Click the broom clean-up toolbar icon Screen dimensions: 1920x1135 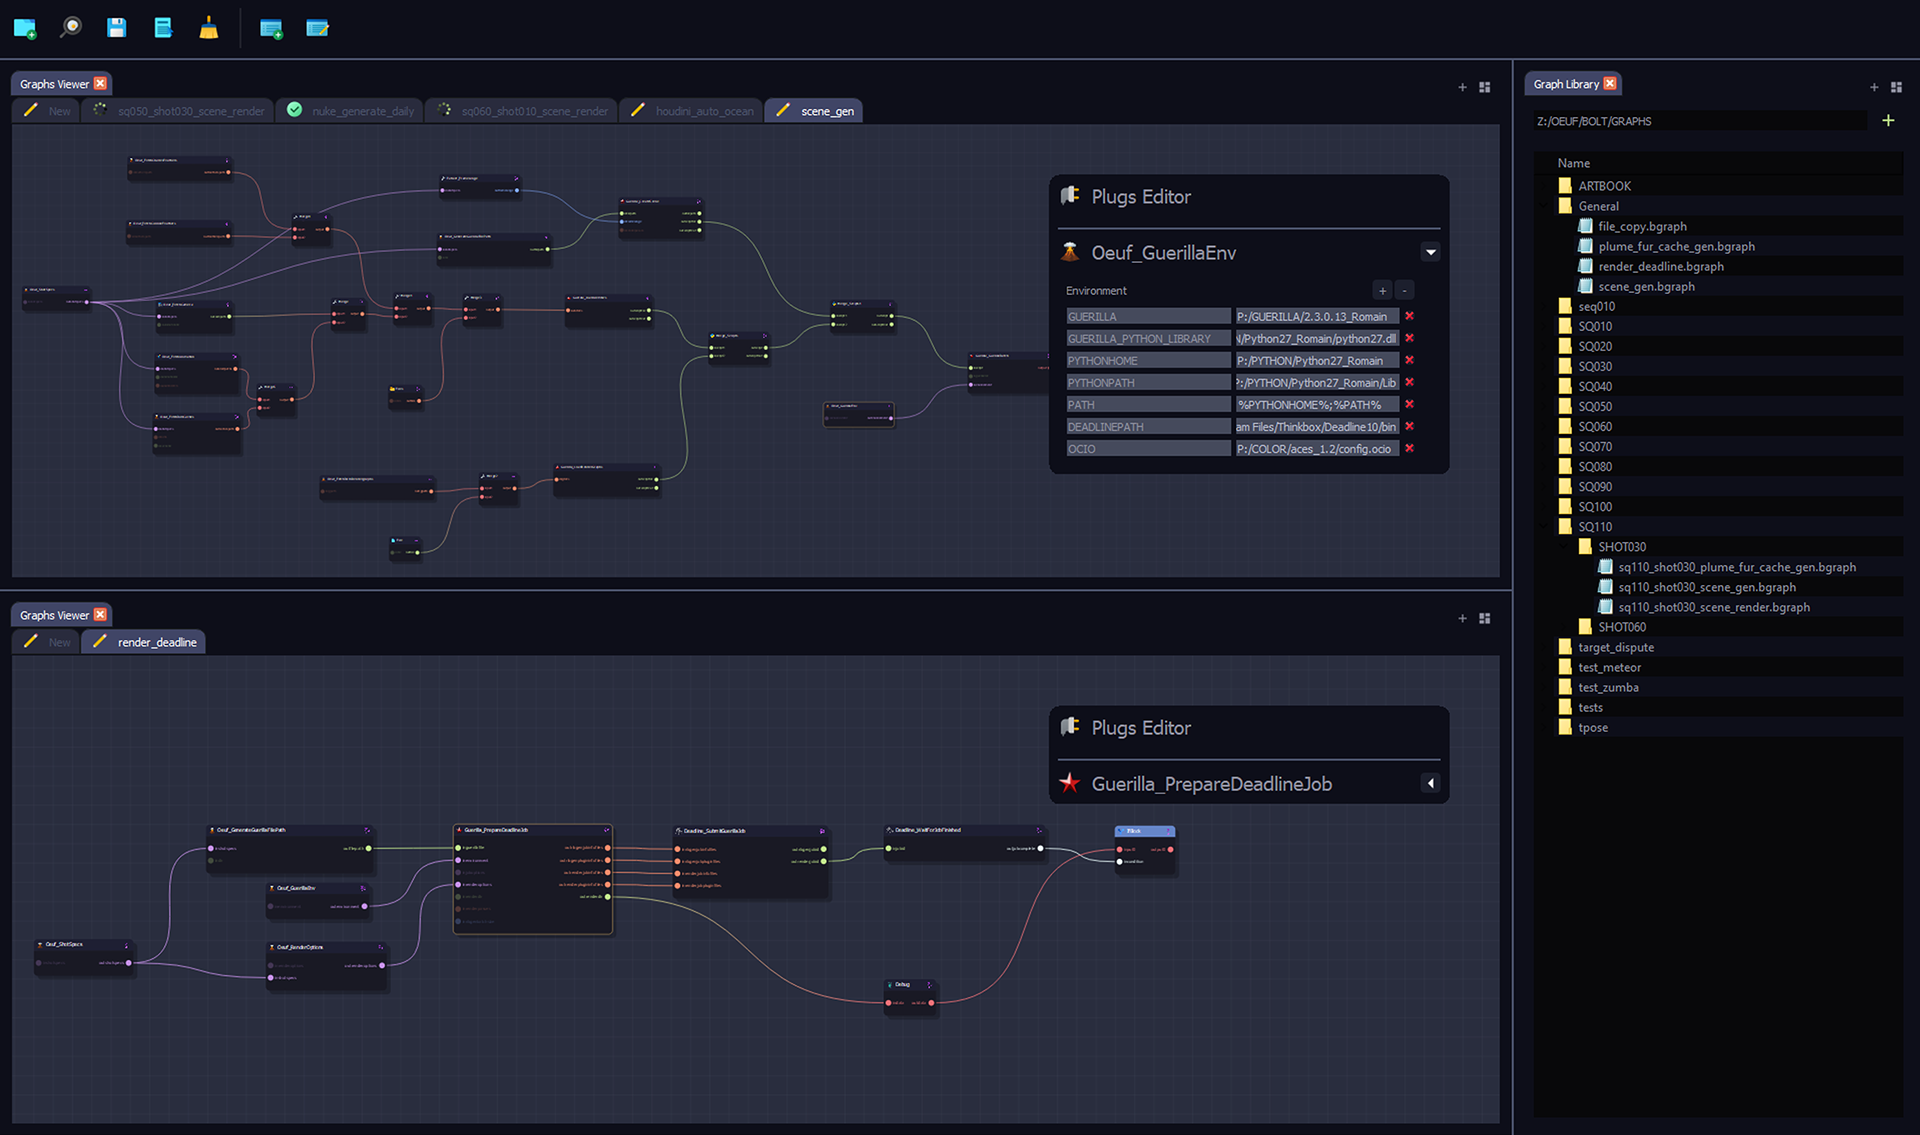208,27
